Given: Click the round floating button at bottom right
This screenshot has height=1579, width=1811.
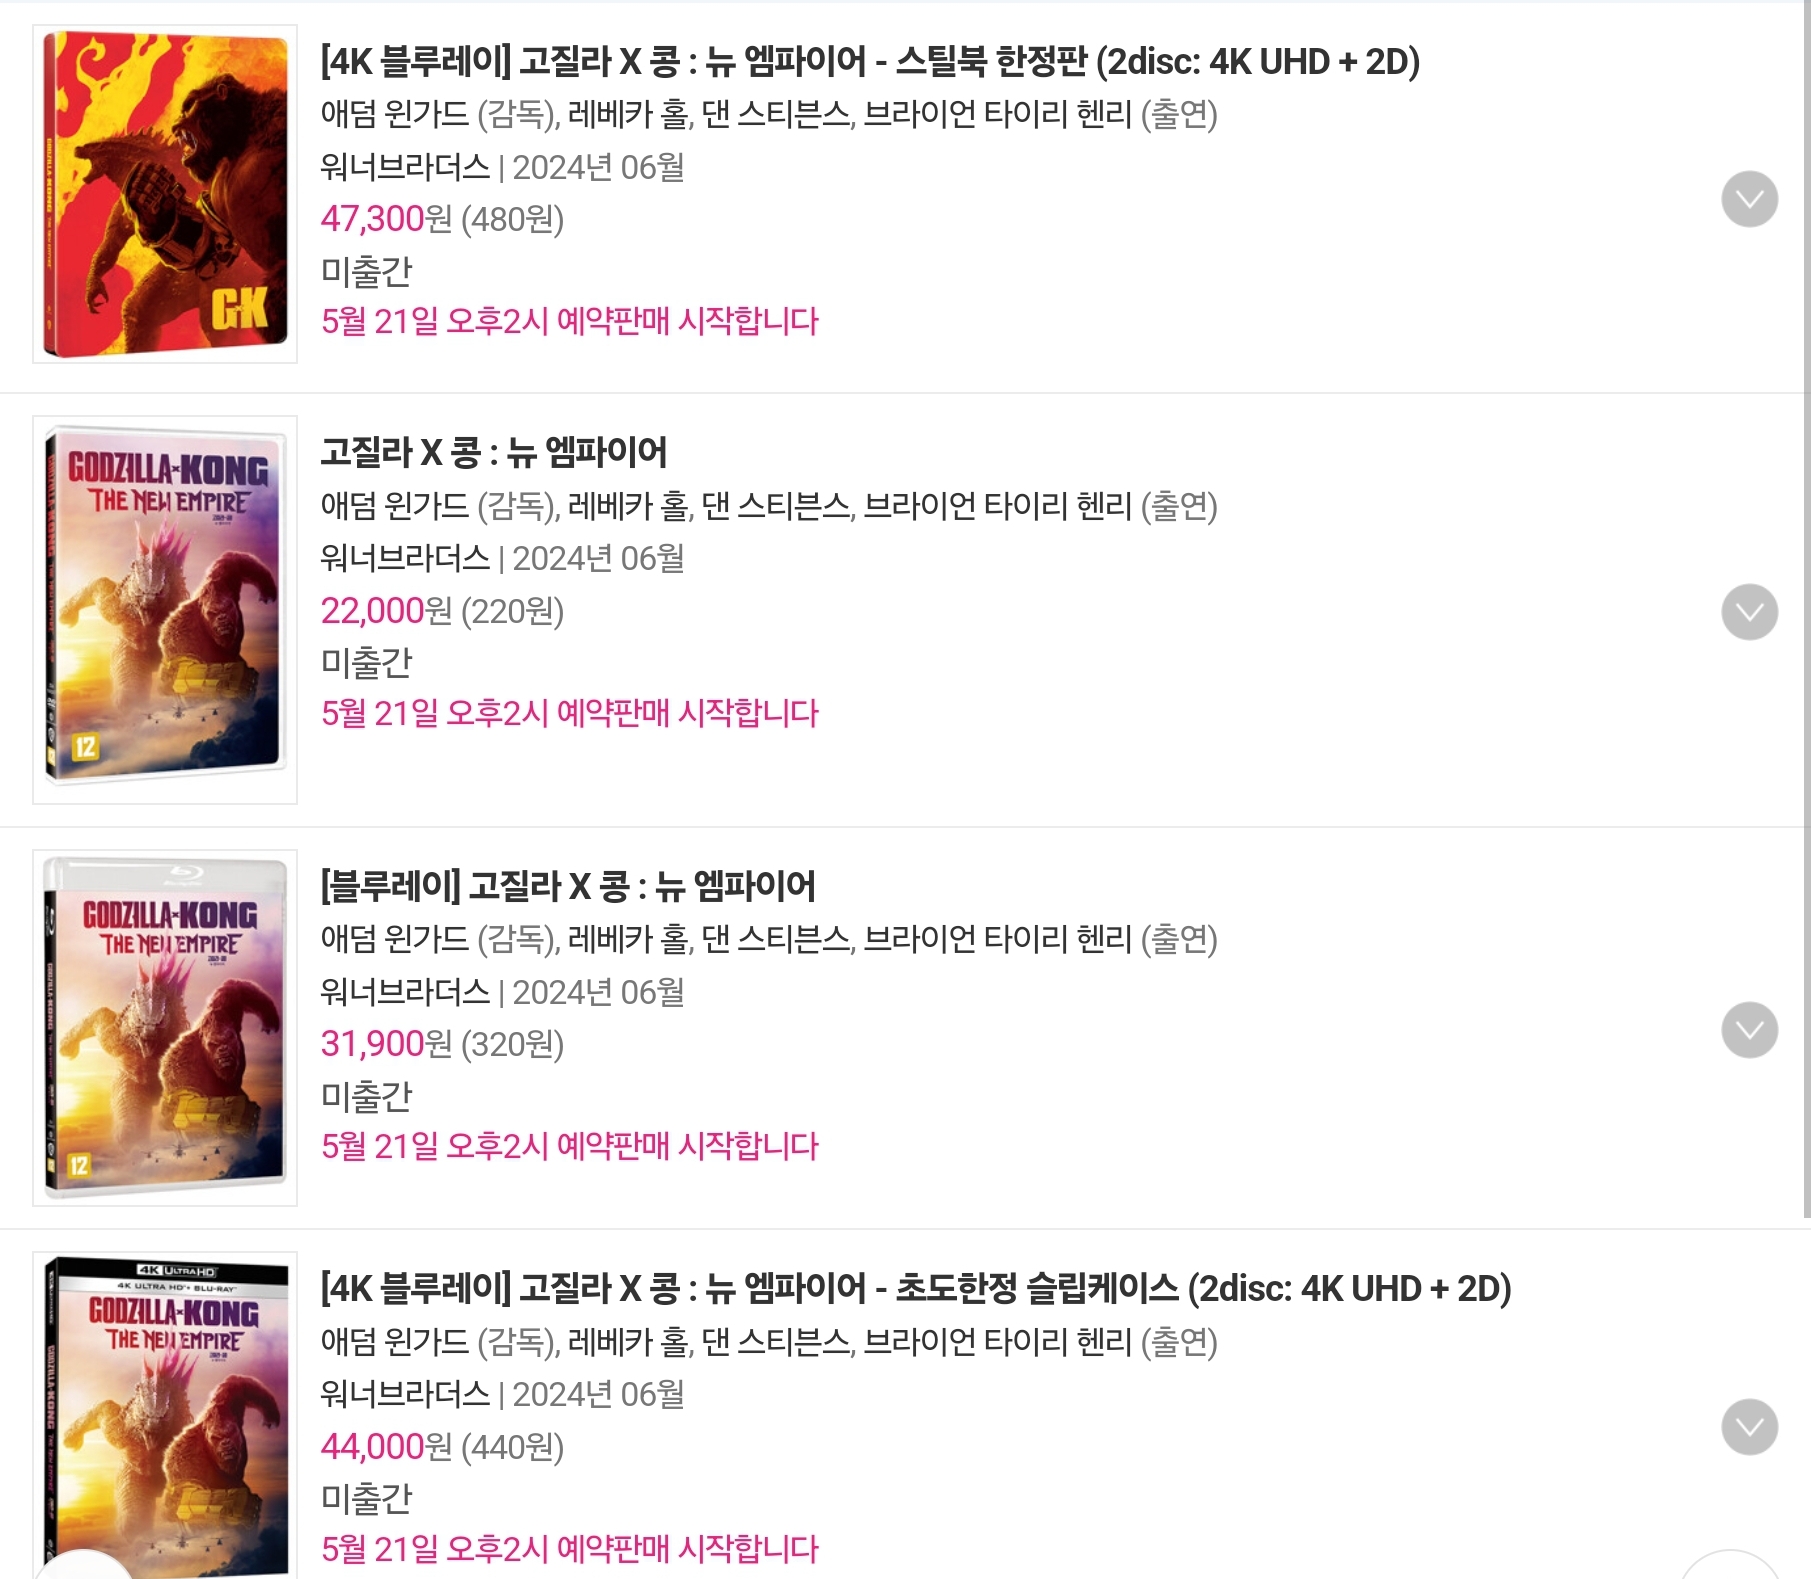Looking at the screenshot, I should [x=1732, y=1566].
